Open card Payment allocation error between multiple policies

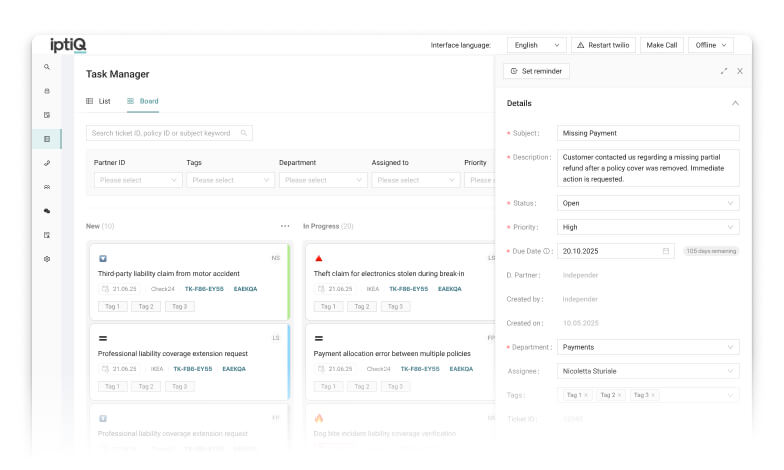[x=400, y=362]
